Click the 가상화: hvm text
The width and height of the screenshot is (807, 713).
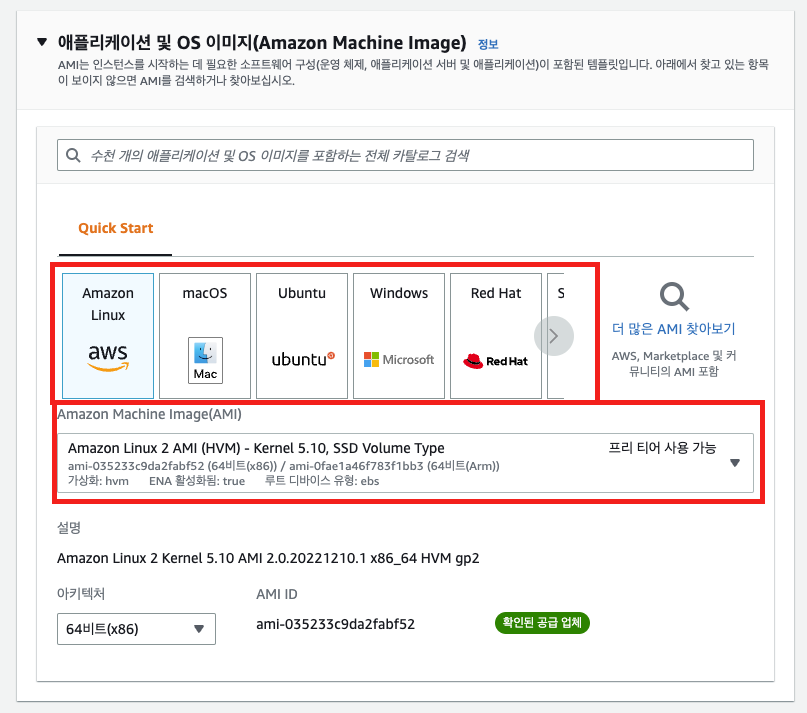pyautogui.click(x=98, y=481)
